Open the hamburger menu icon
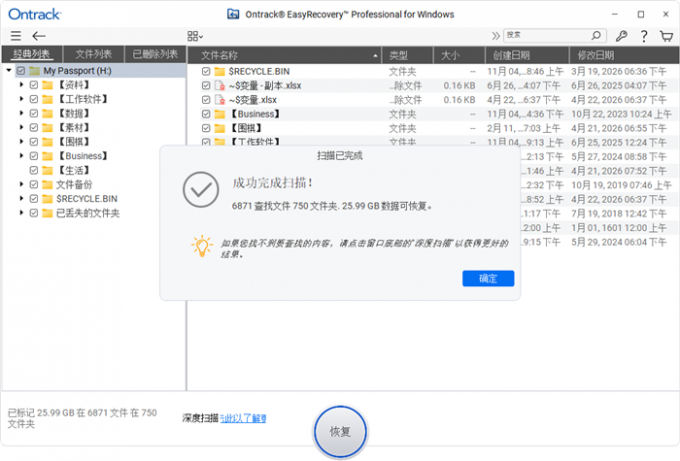680x461 pixels. pyautogui.click(x=16, y=36)
